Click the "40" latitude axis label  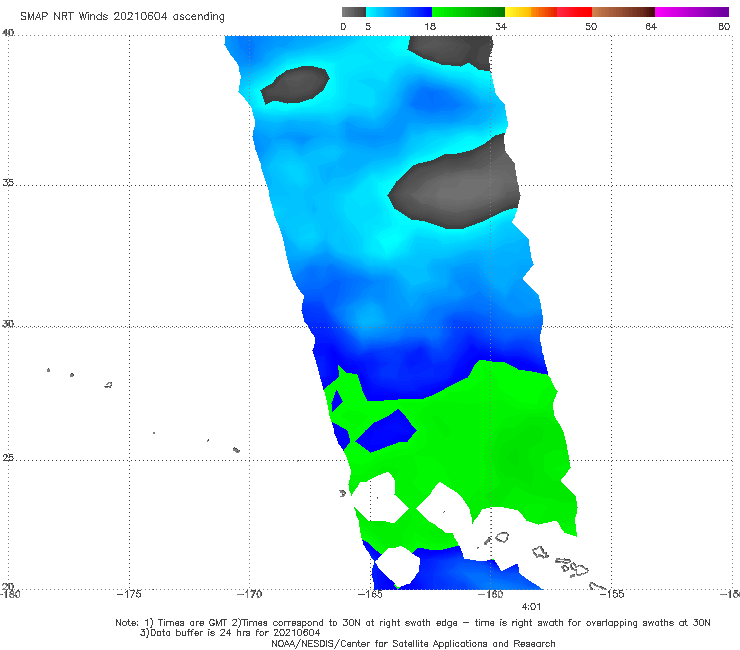(8, 33)
